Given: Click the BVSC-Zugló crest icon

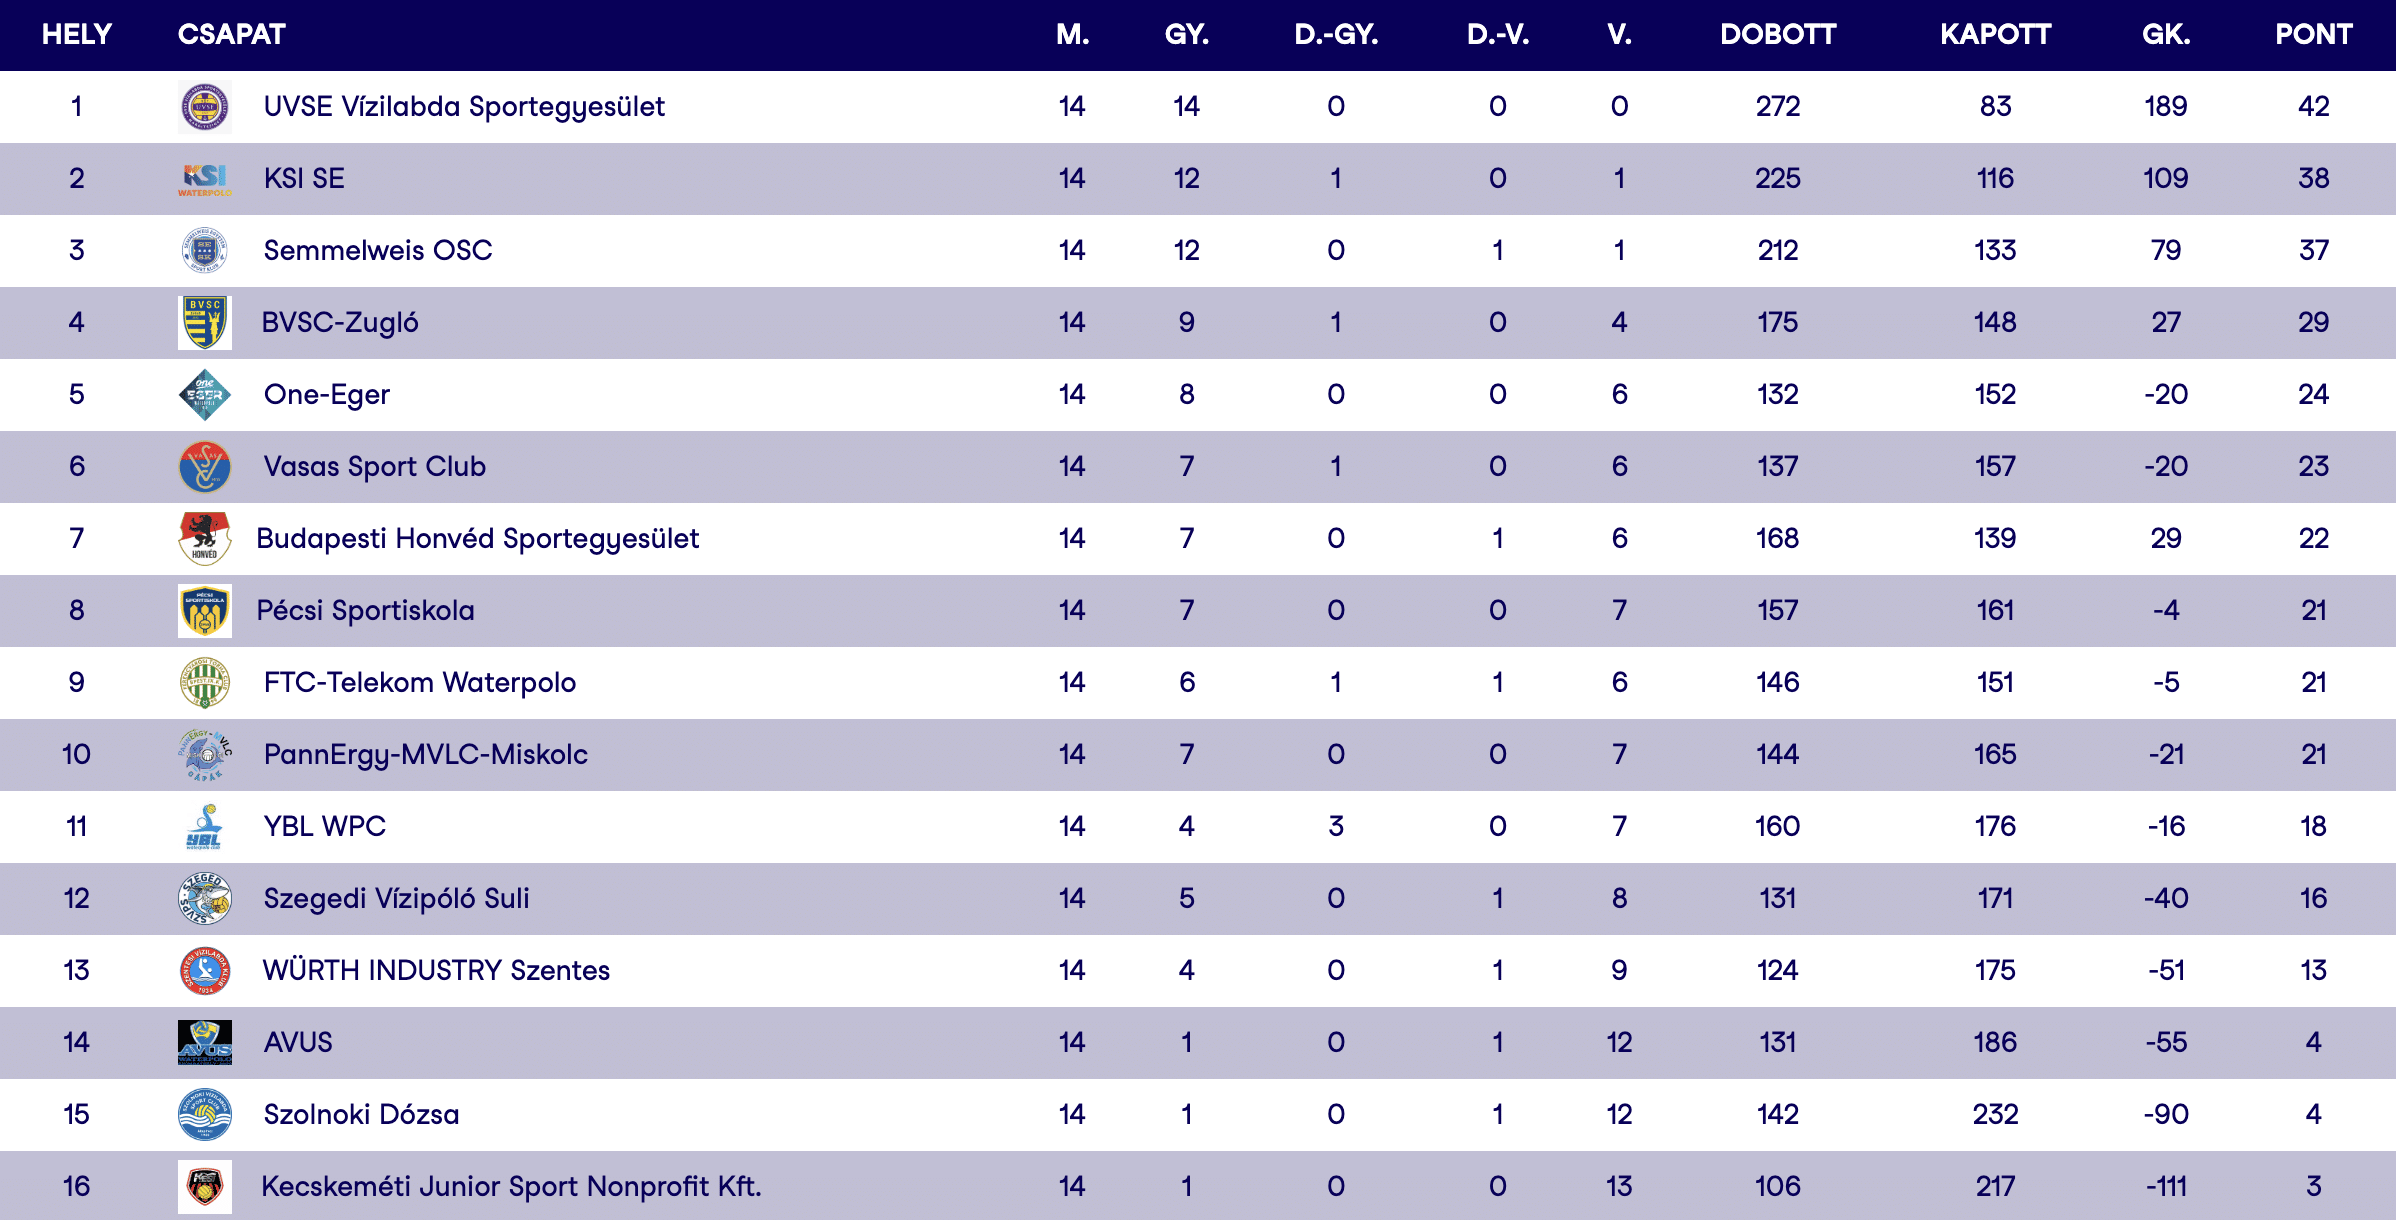Looking at the screenshot, I should click(204, 323).
